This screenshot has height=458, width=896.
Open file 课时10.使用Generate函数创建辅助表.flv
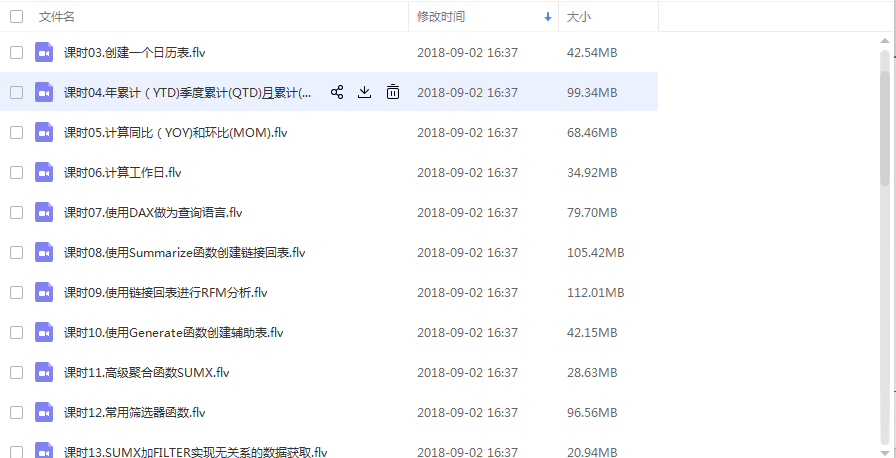174,332
